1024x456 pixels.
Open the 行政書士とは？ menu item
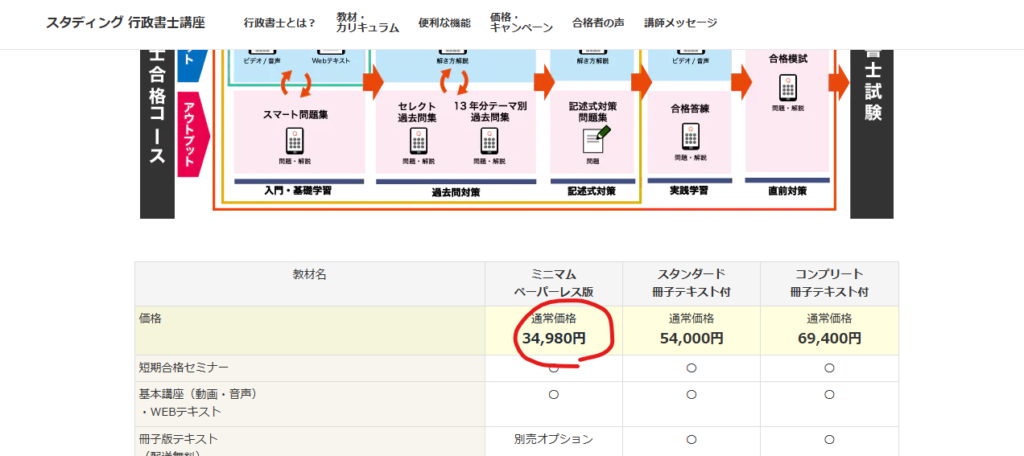tap(280, 23)
